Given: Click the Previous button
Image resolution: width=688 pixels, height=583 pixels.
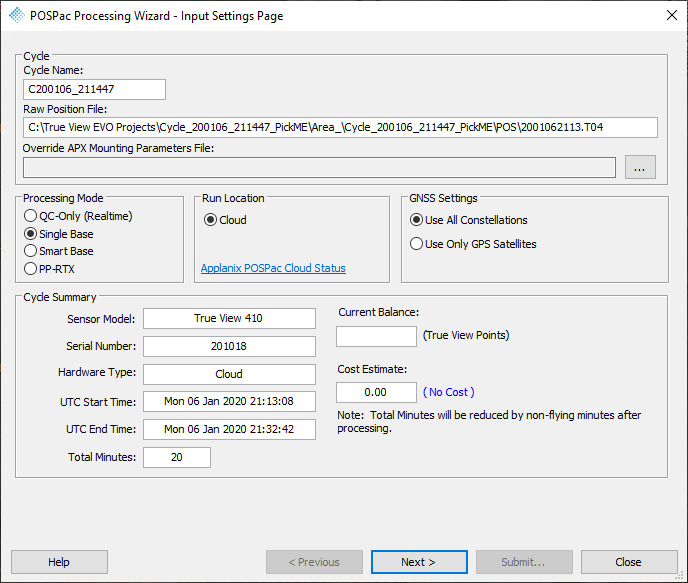Looking at the screenshot, I should coord(314,562).
